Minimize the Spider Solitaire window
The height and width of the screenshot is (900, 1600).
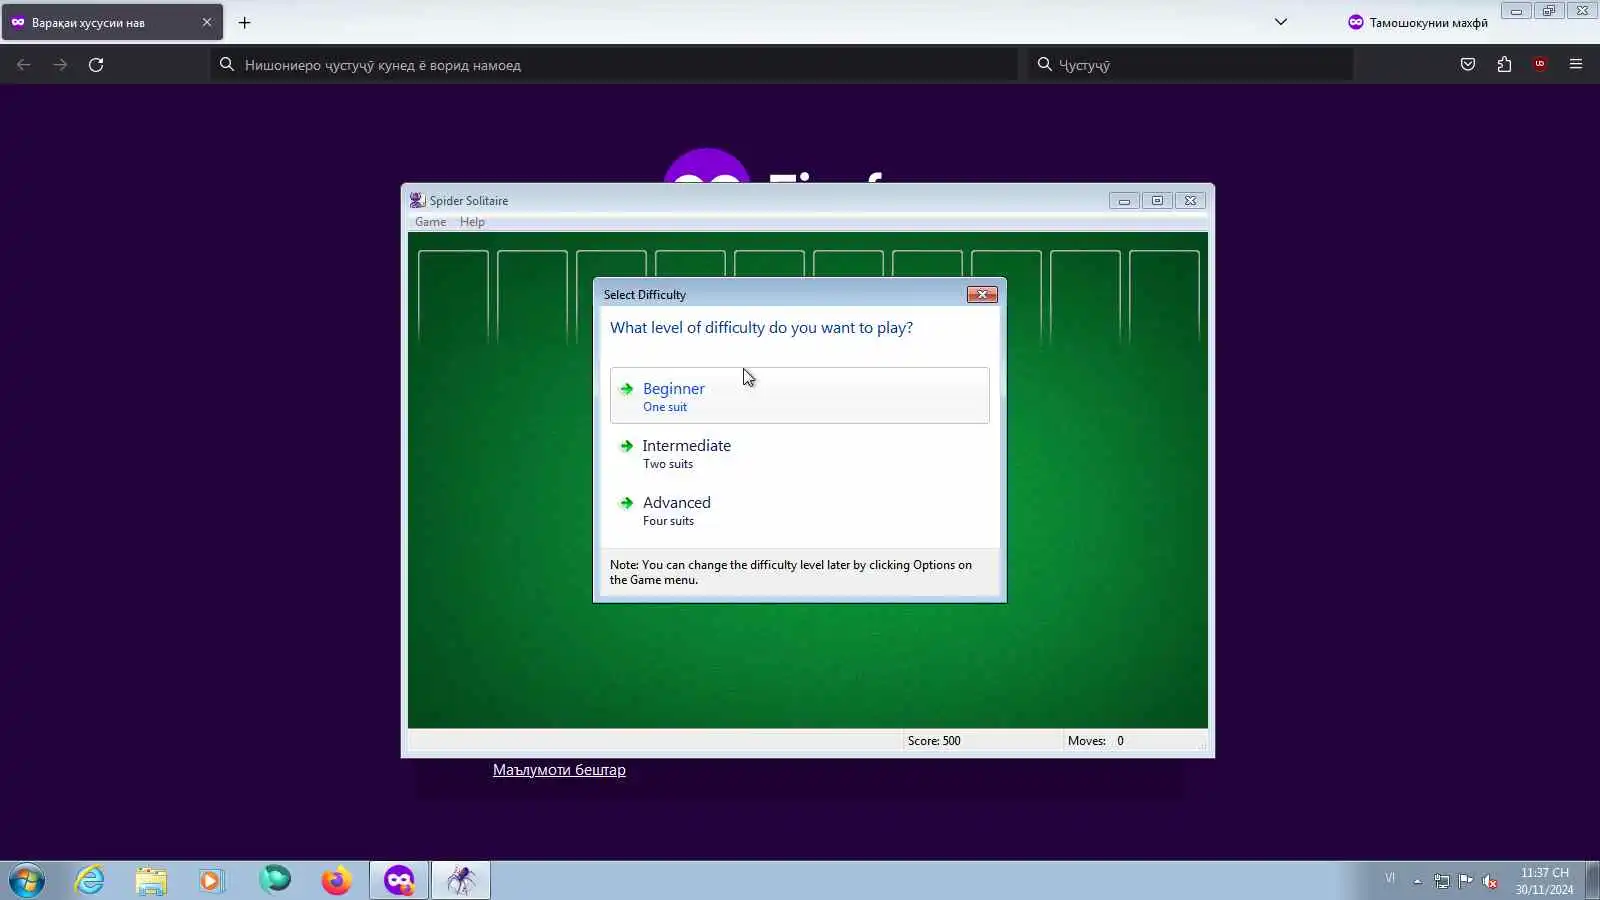pyautogui.click(x=1124, y=201)
